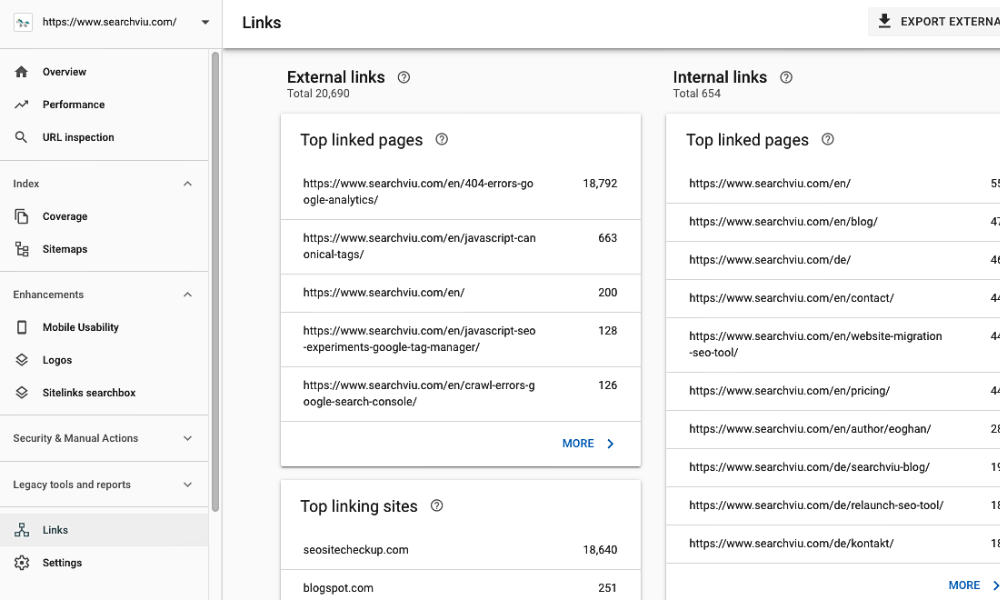Expand Security & Manual Actions section

coord(188,438)
